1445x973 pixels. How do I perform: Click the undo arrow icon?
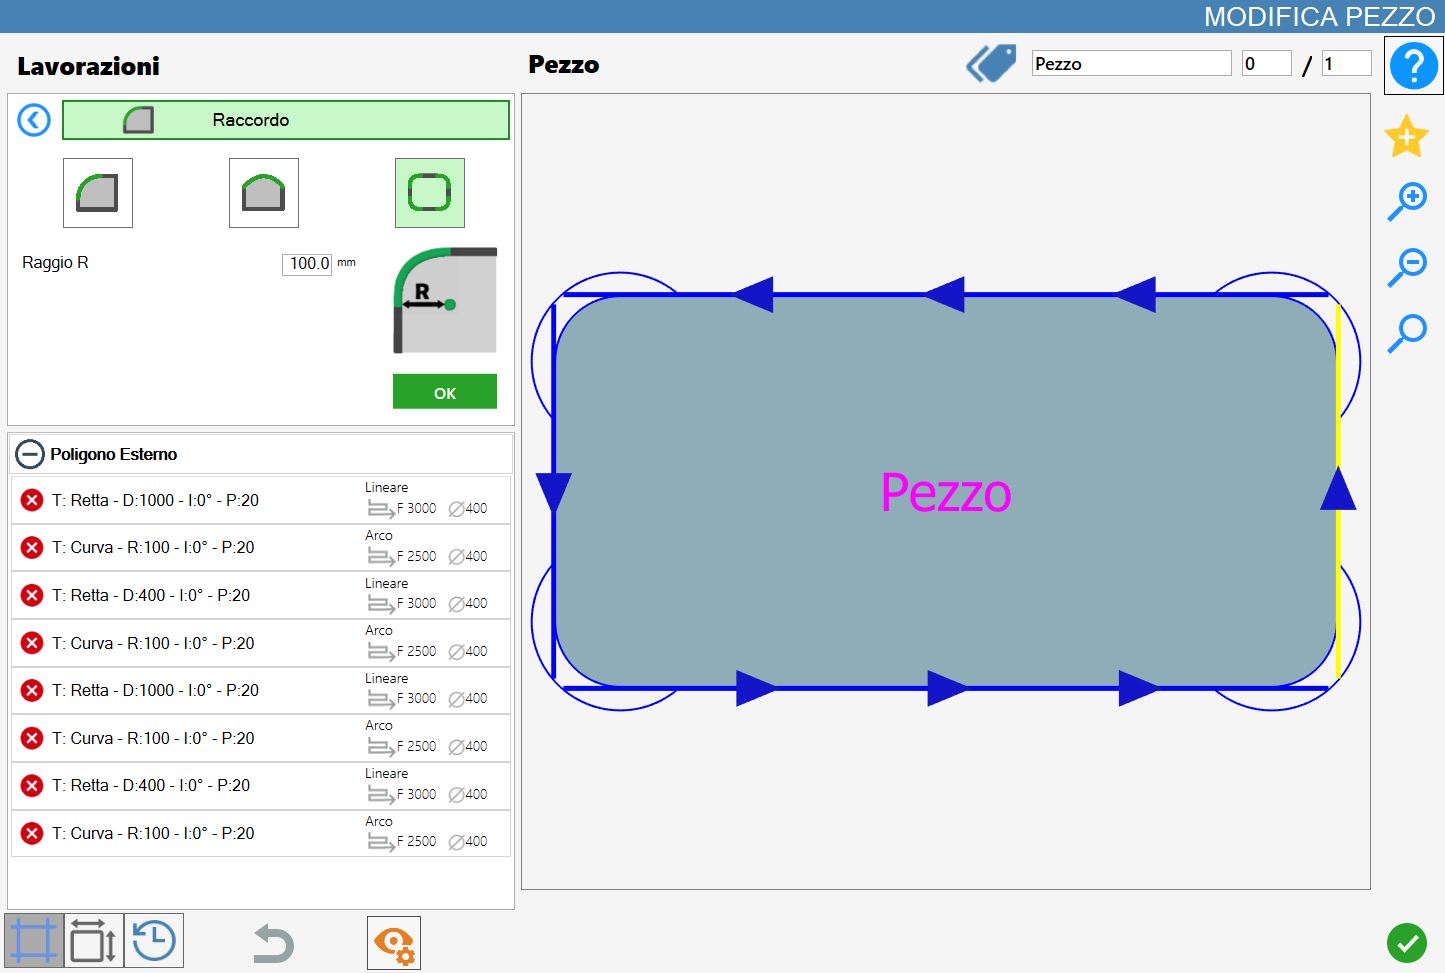coord(273,942)
